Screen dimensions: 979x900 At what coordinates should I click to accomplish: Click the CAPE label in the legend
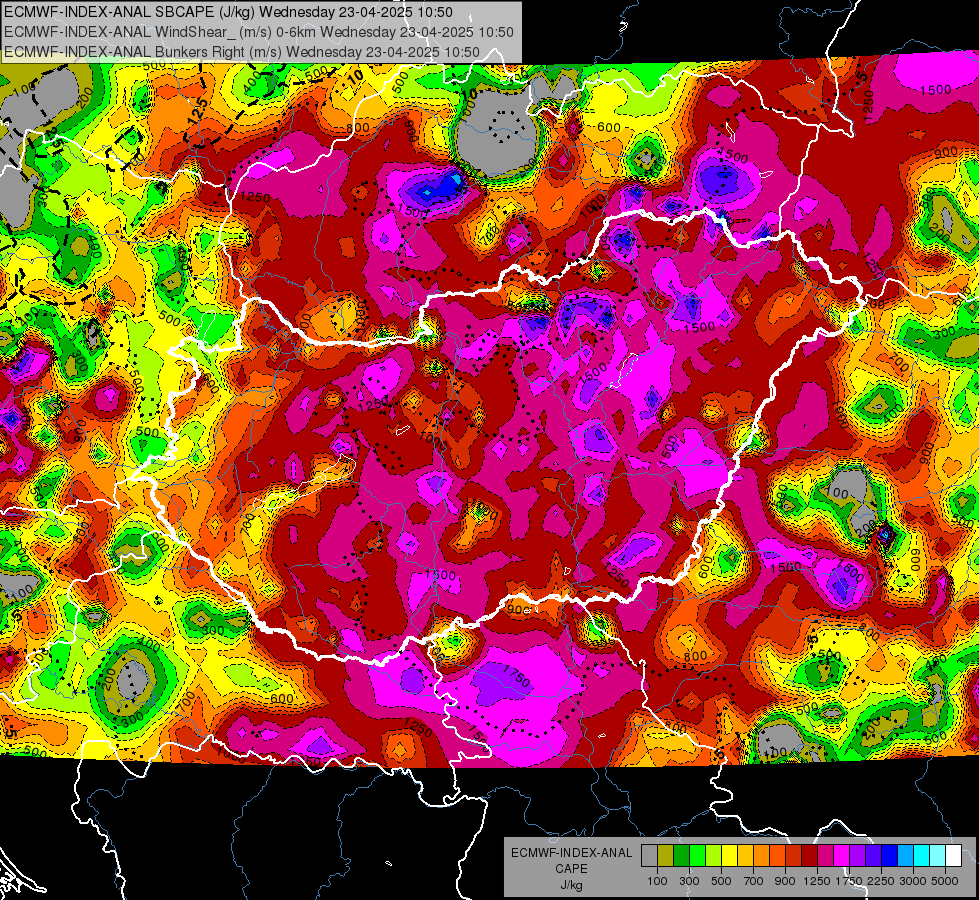coord(571,868)
